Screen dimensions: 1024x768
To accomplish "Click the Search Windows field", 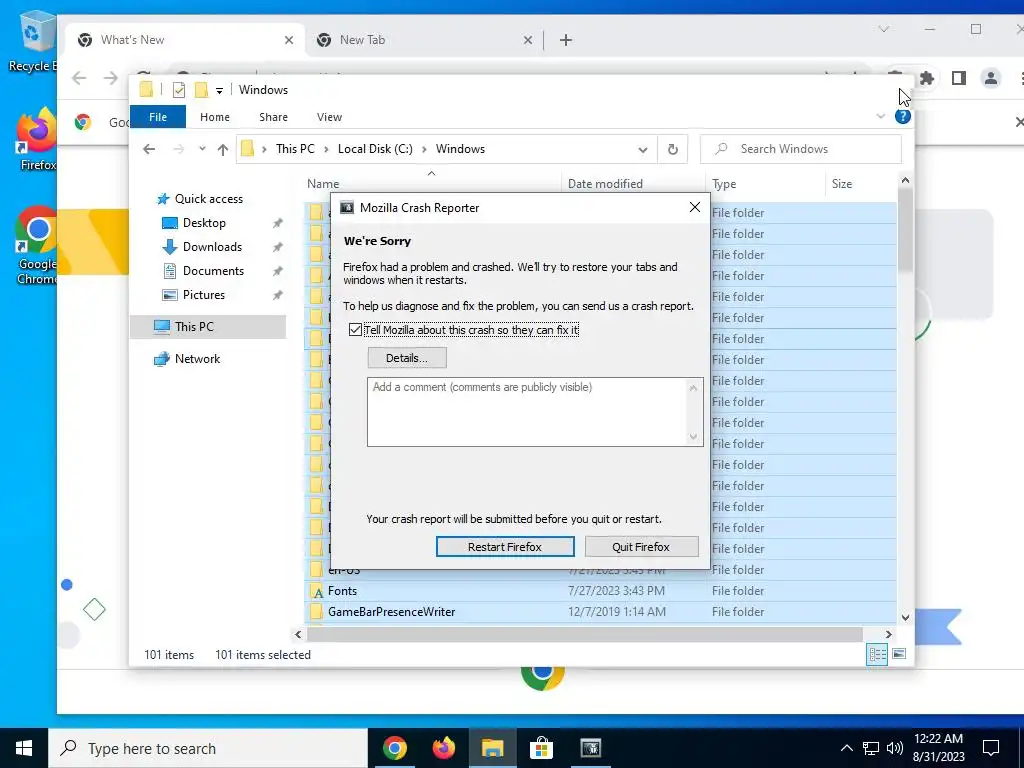I will pos(801,149).
